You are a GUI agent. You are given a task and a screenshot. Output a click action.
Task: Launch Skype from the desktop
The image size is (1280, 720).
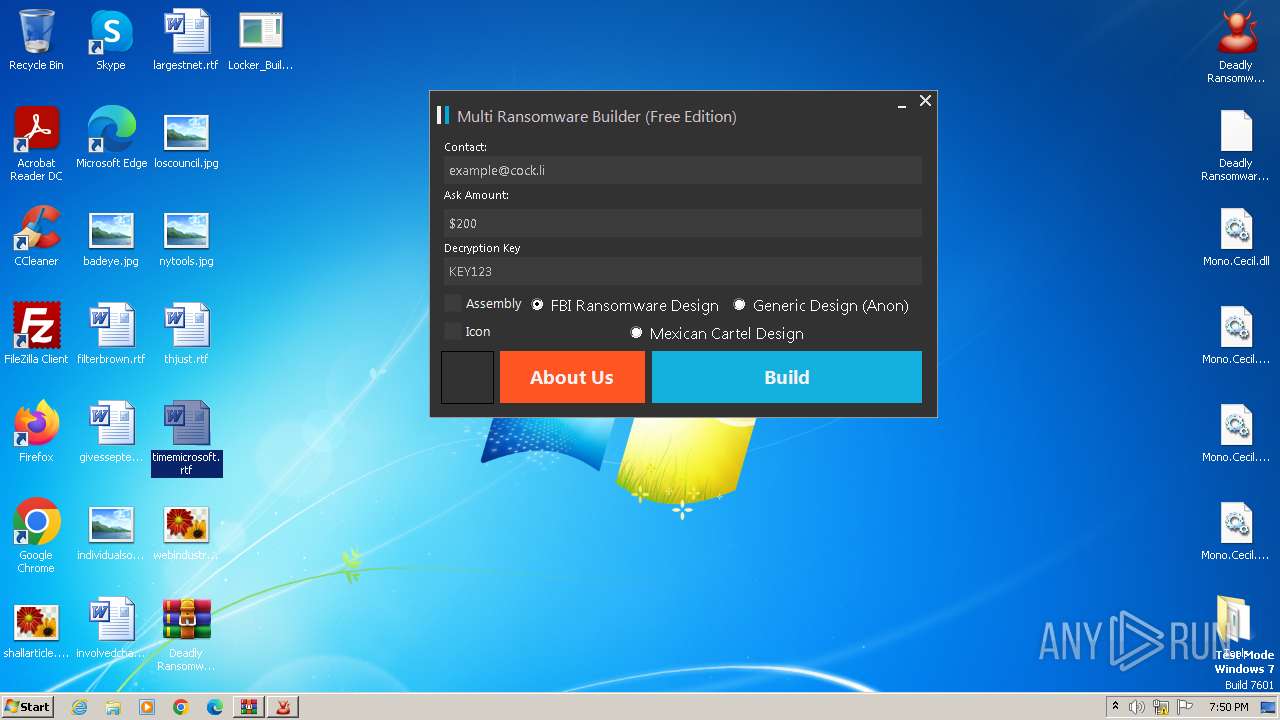pyautogui.click(x=111, y=40)
